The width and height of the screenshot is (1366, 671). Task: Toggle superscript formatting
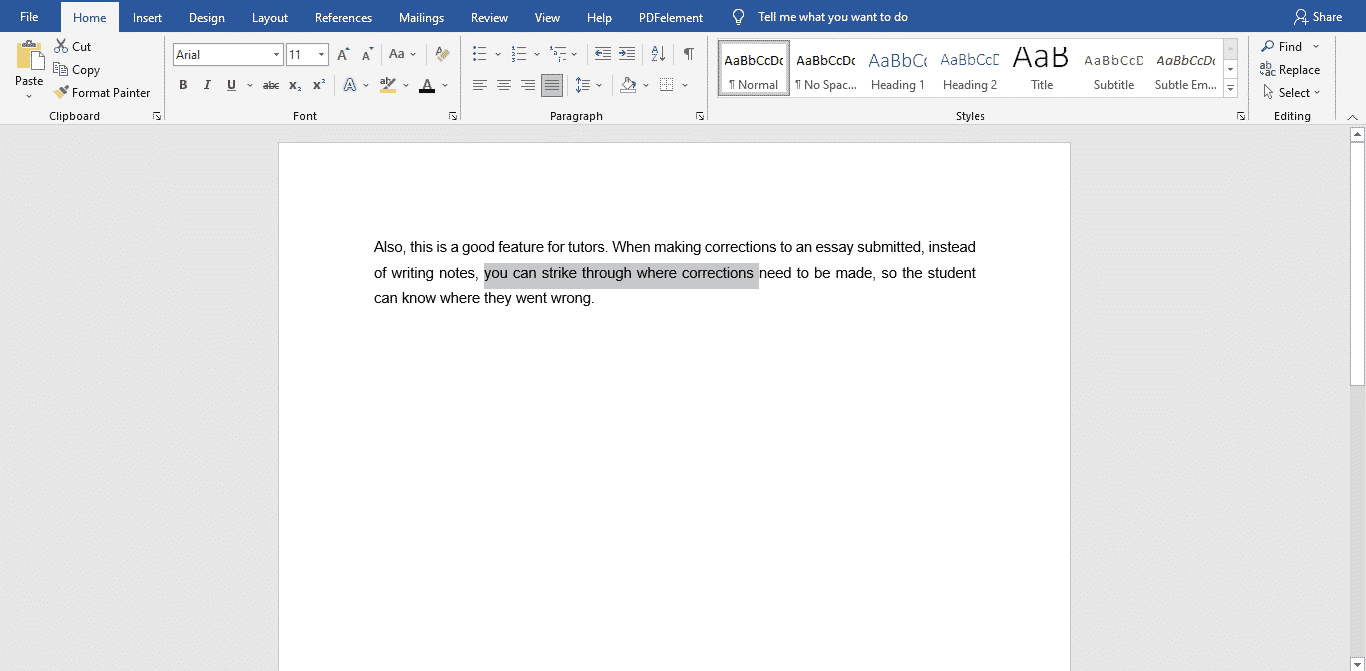point(318,85)
